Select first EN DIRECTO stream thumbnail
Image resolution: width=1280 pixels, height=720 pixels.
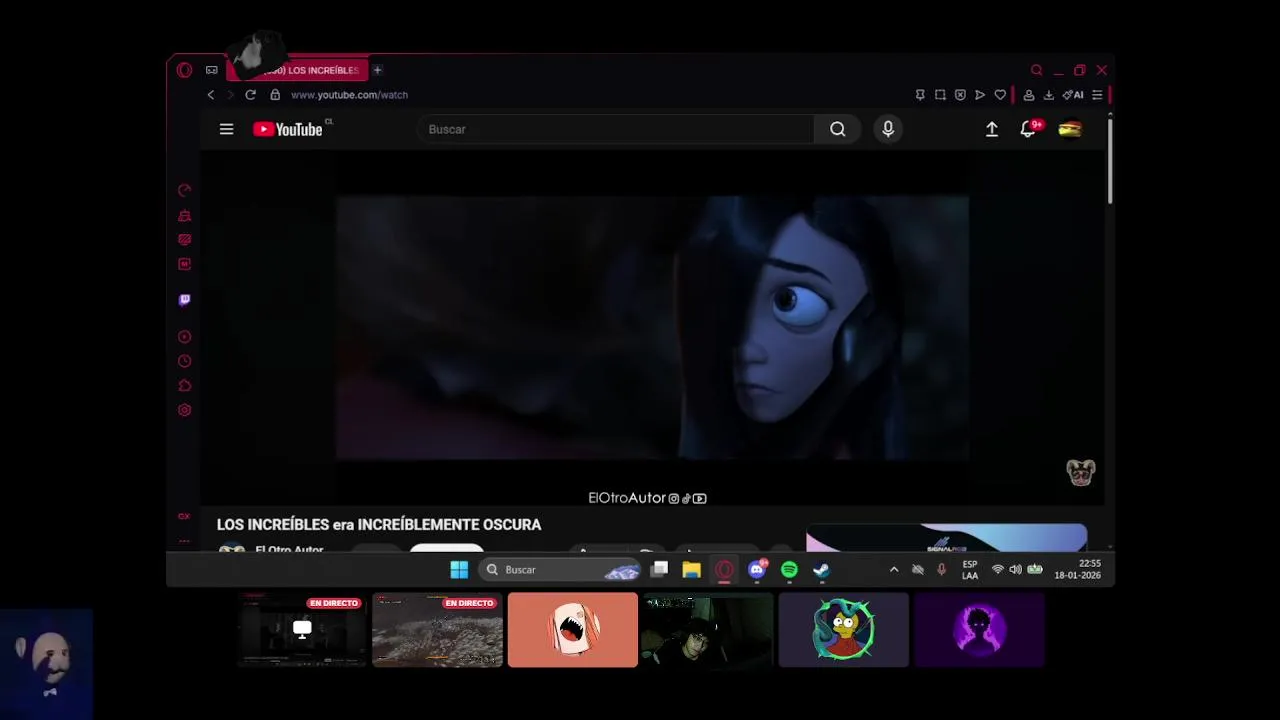tap(302, 630)
